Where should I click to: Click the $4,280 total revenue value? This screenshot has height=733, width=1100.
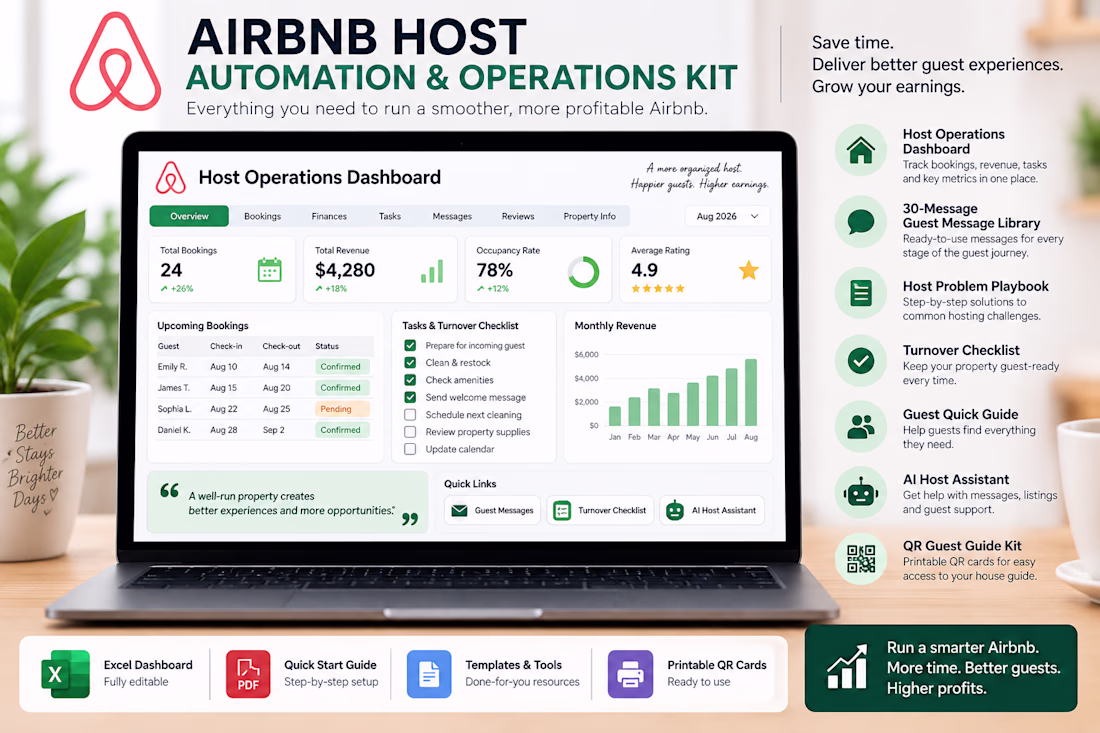click(344, 270)
